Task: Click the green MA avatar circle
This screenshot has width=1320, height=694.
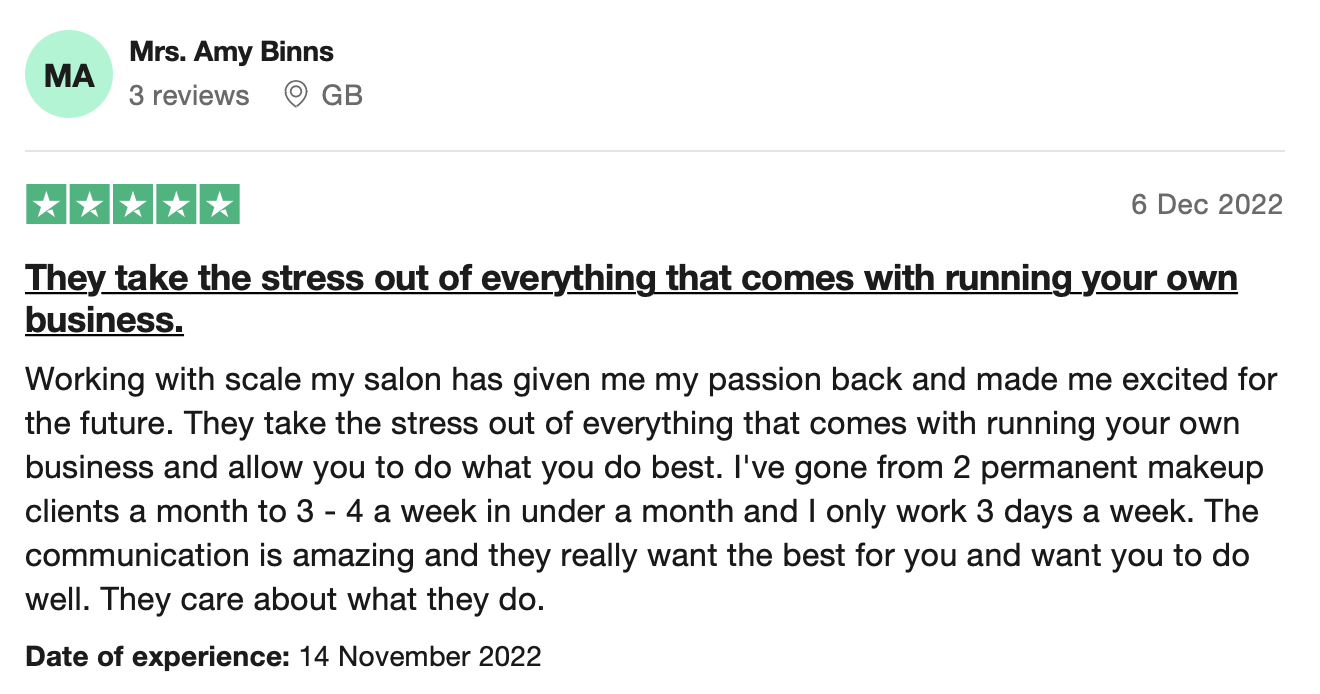Action: (x=69, y=74)
